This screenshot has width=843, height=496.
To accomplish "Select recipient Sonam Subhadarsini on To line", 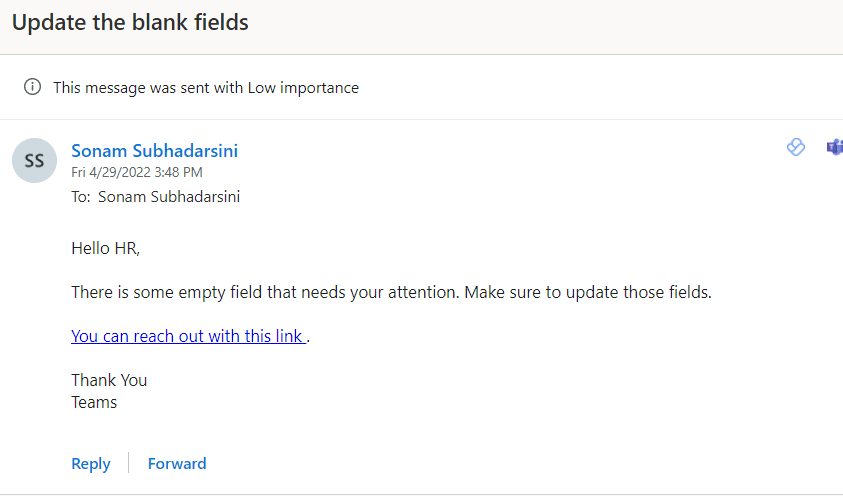I will tap(169, 197).
